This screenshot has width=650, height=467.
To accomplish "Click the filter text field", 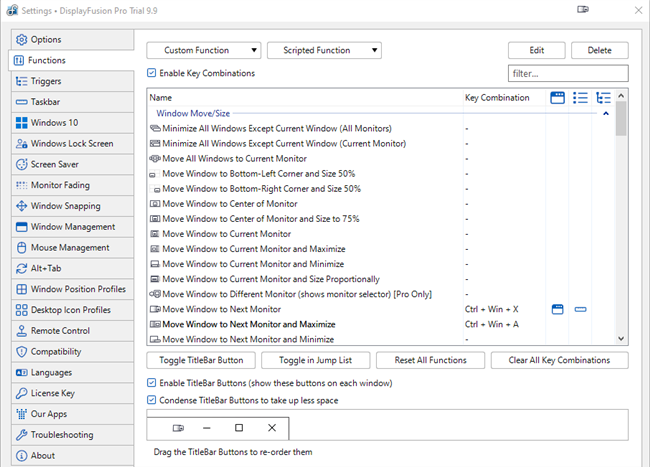I will [568, 73].
